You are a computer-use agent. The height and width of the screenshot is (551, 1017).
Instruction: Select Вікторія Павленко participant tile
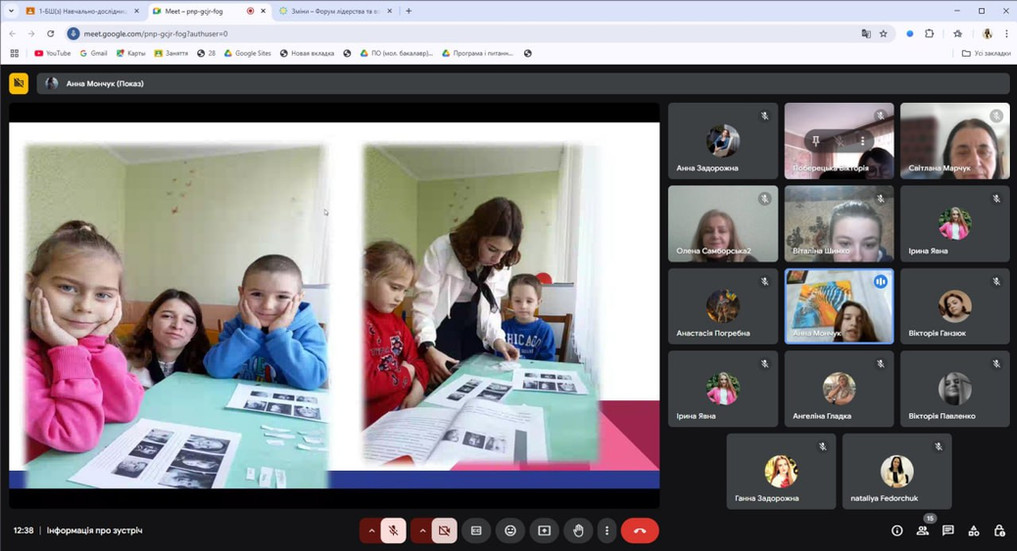tap(955, 389)
